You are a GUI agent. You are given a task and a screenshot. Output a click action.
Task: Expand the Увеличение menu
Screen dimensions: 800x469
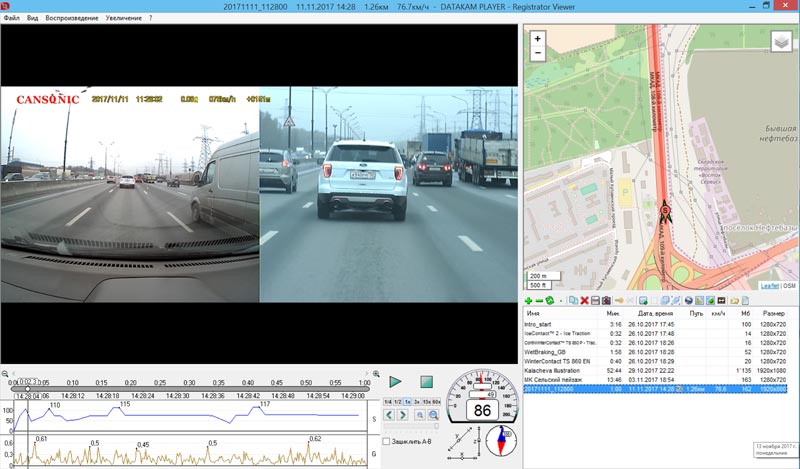pyautogui.click(x=126, y=18)
